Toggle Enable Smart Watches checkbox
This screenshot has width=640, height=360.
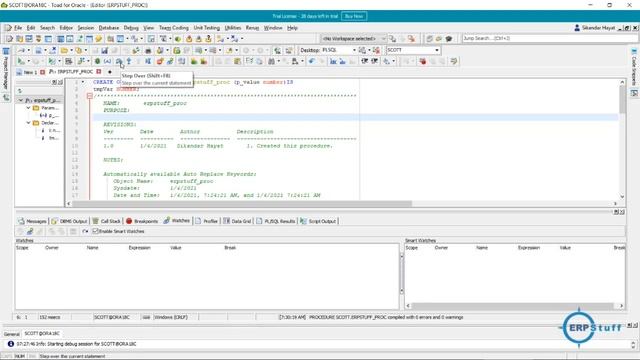click(x=95, y=231)
